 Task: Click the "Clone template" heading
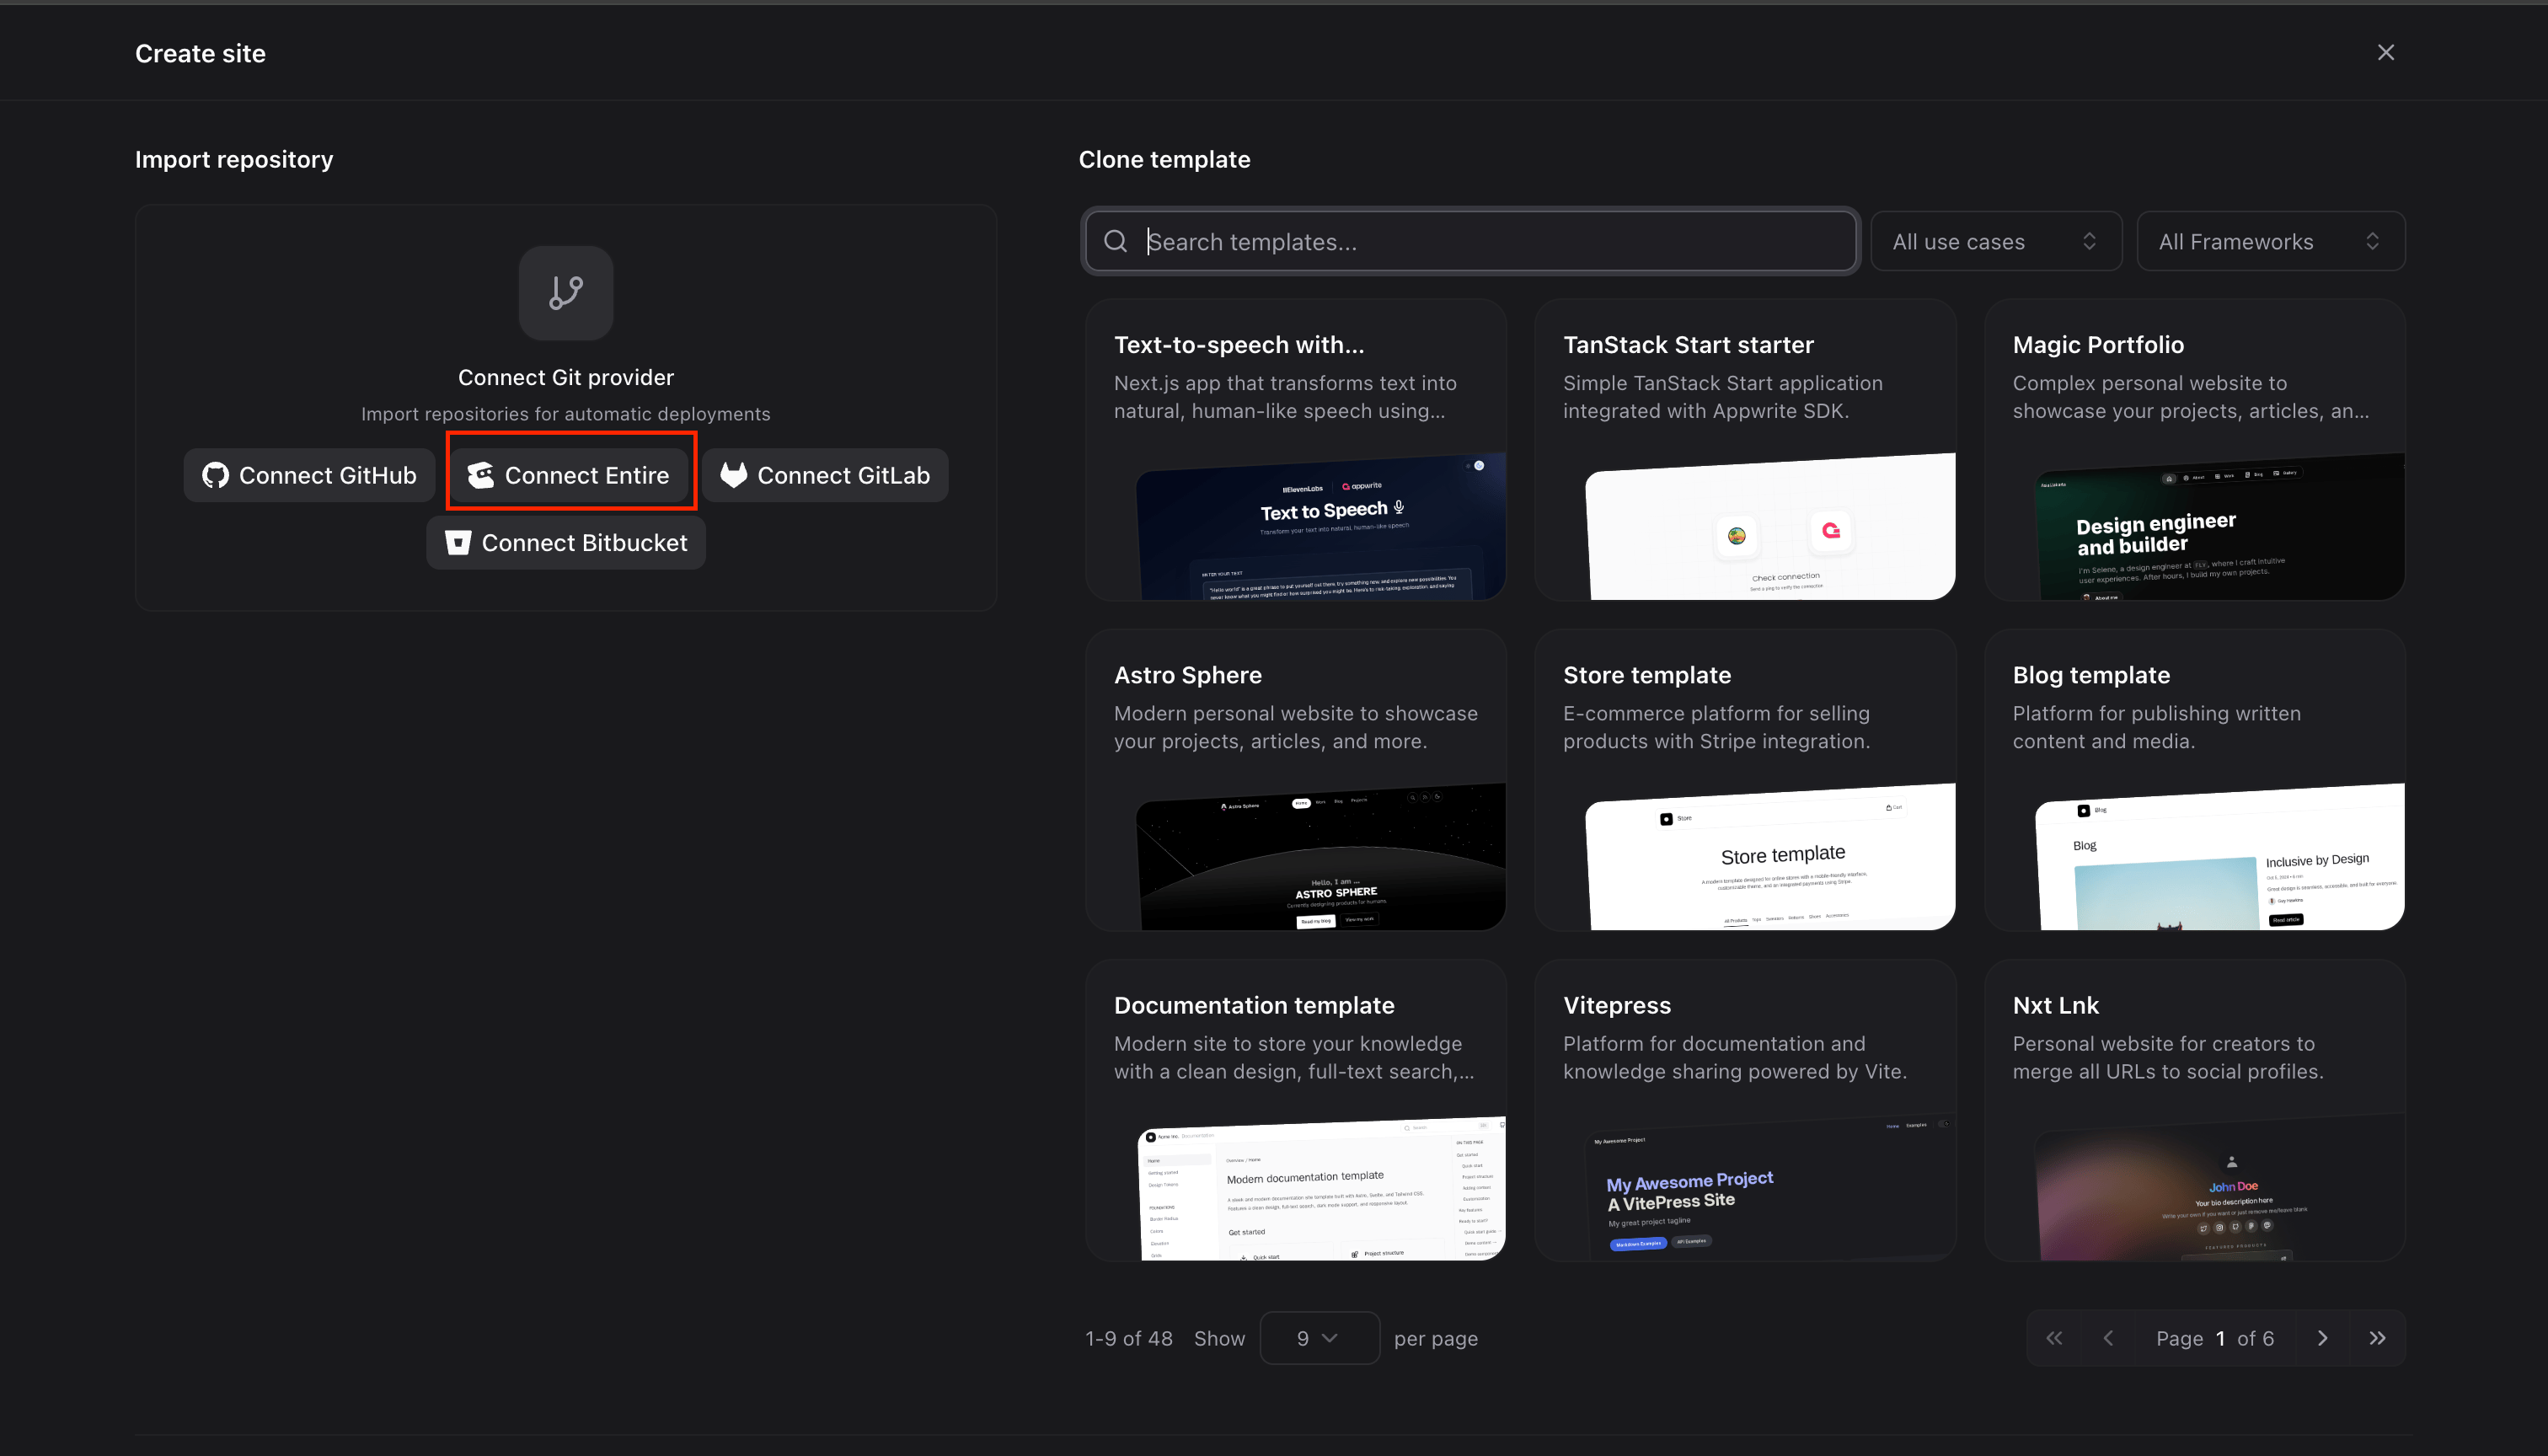coord(1164,160)
